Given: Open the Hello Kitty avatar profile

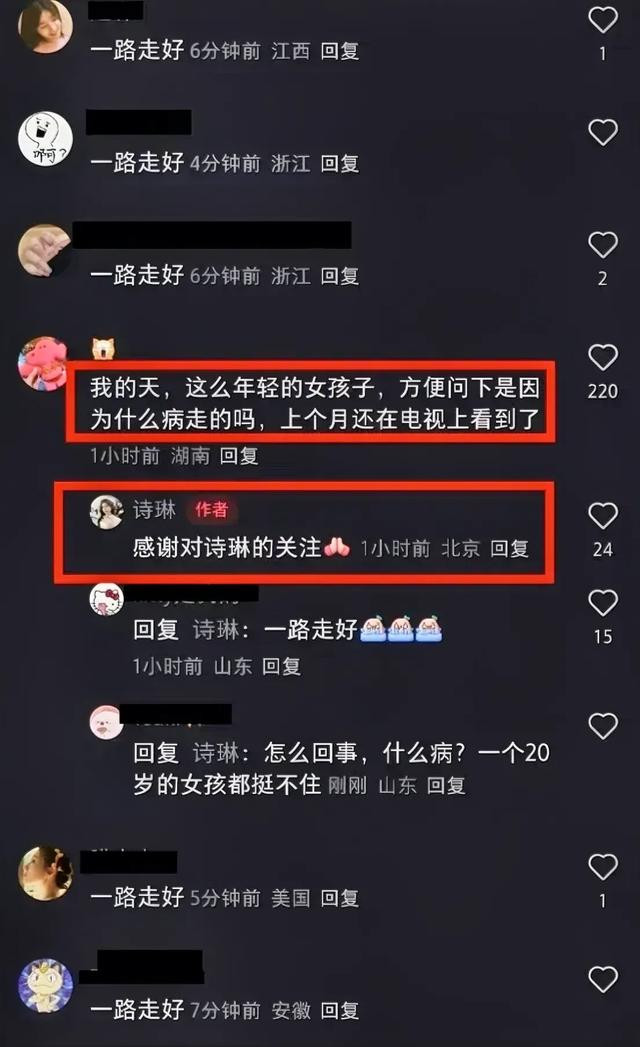Looking at the screenshot, I should coord(107,598).
